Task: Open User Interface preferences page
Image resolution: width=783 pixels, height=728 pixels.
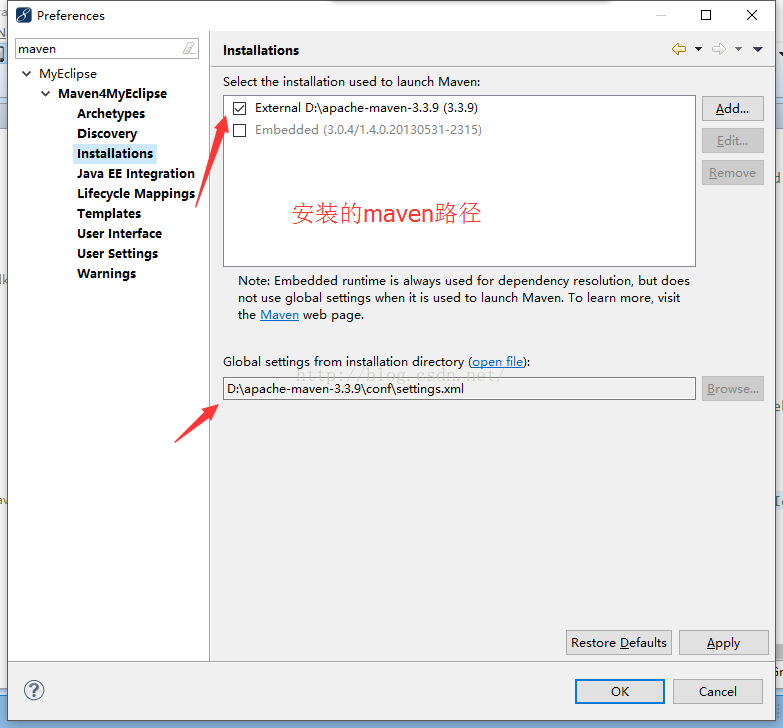Action: (x=119, y=234)
